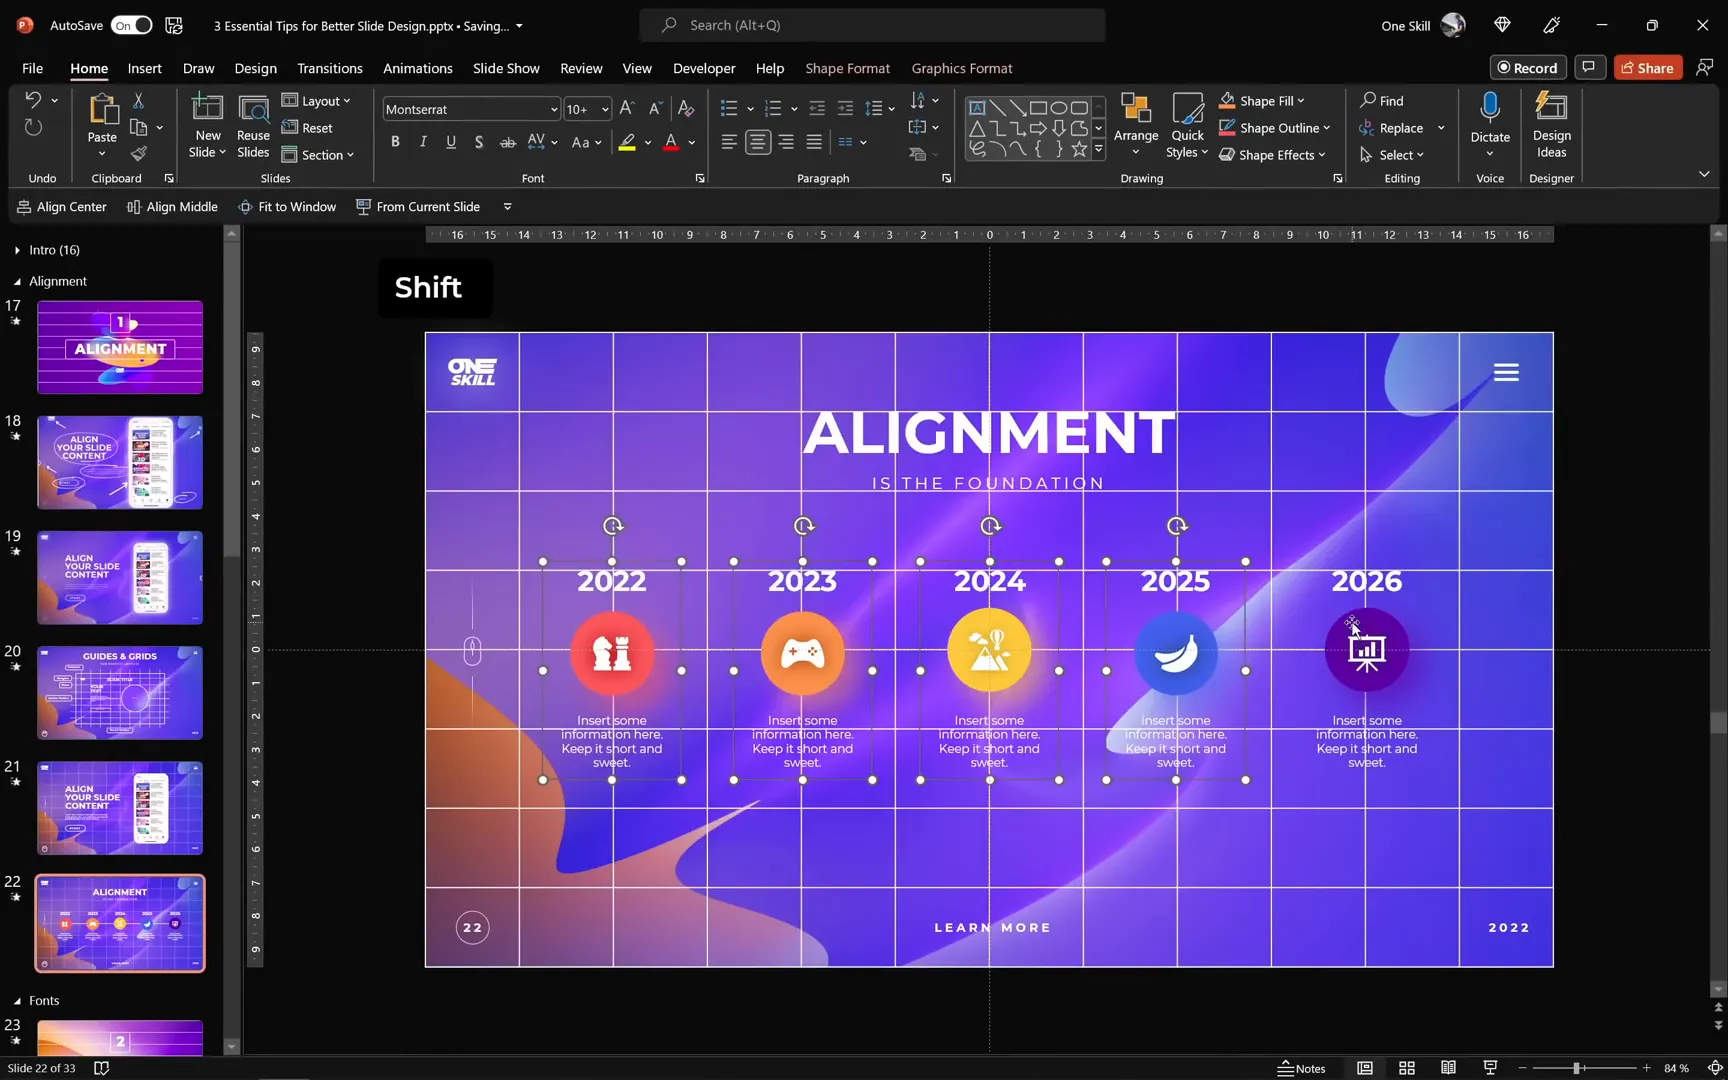Click From Current Slide button
1728x1080 pixels.
pyautogui.click(x=418, y=206)
